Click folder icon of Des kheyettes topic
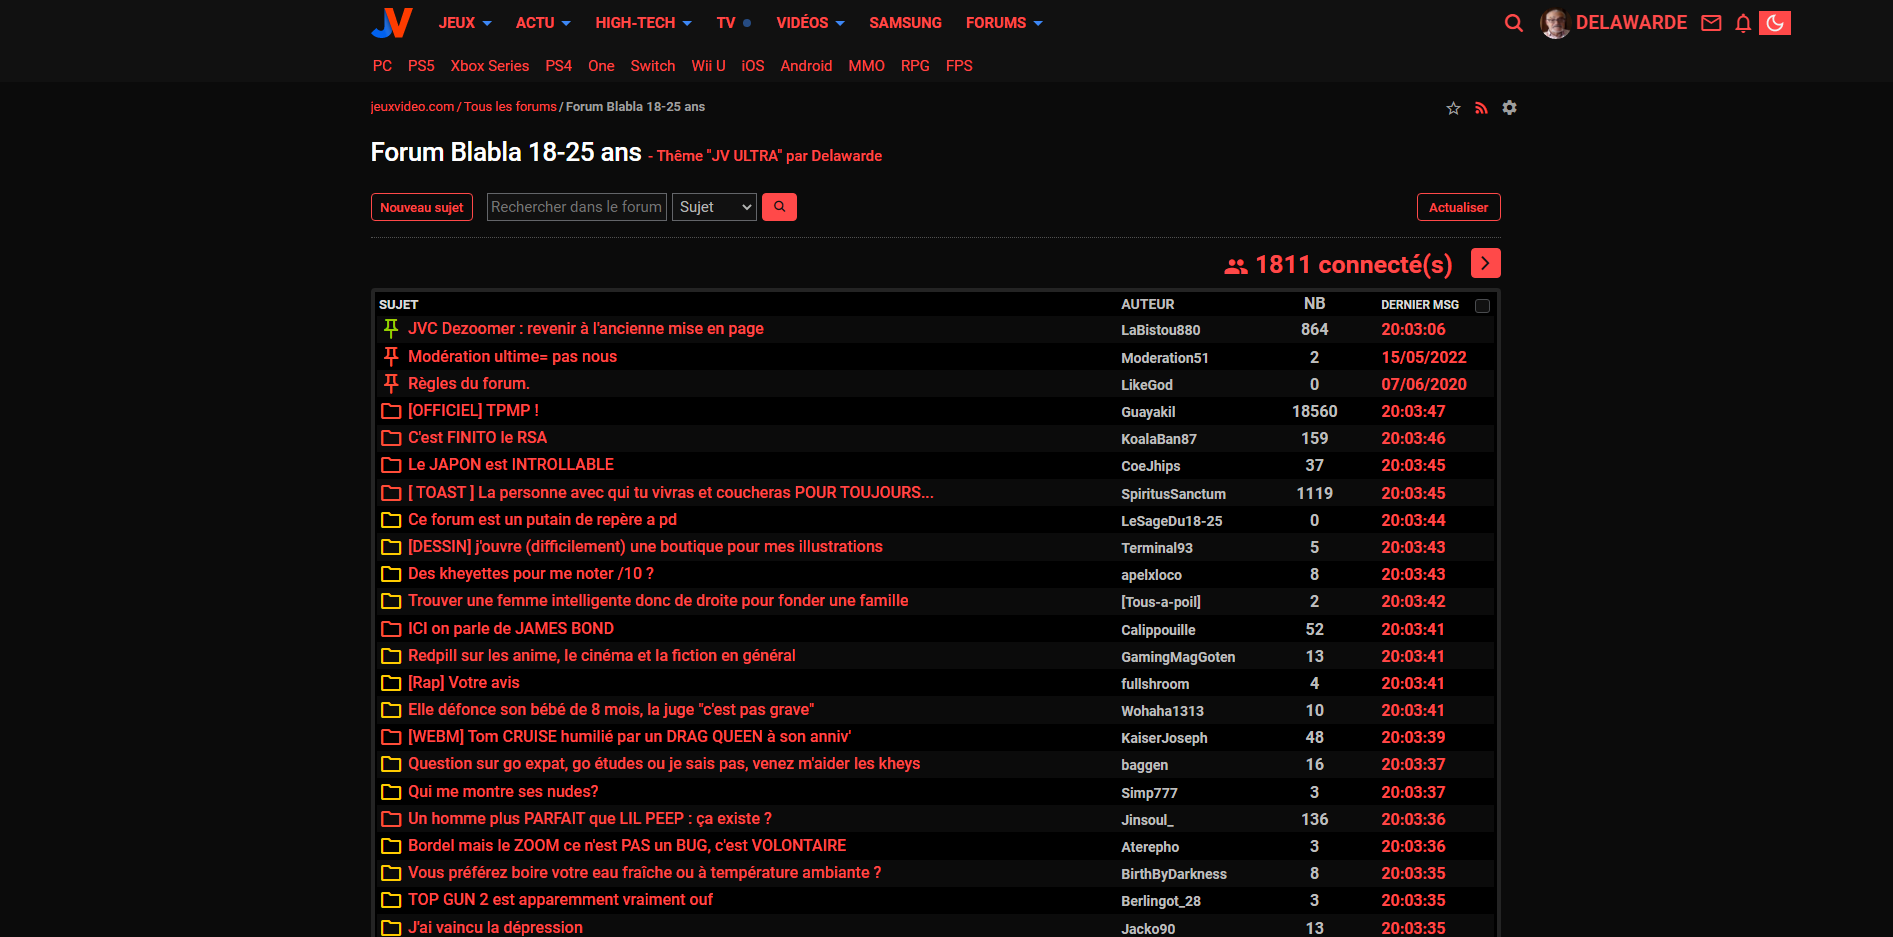The width and height of the screenshot is (1893, 937). click(x=391, y=574)
